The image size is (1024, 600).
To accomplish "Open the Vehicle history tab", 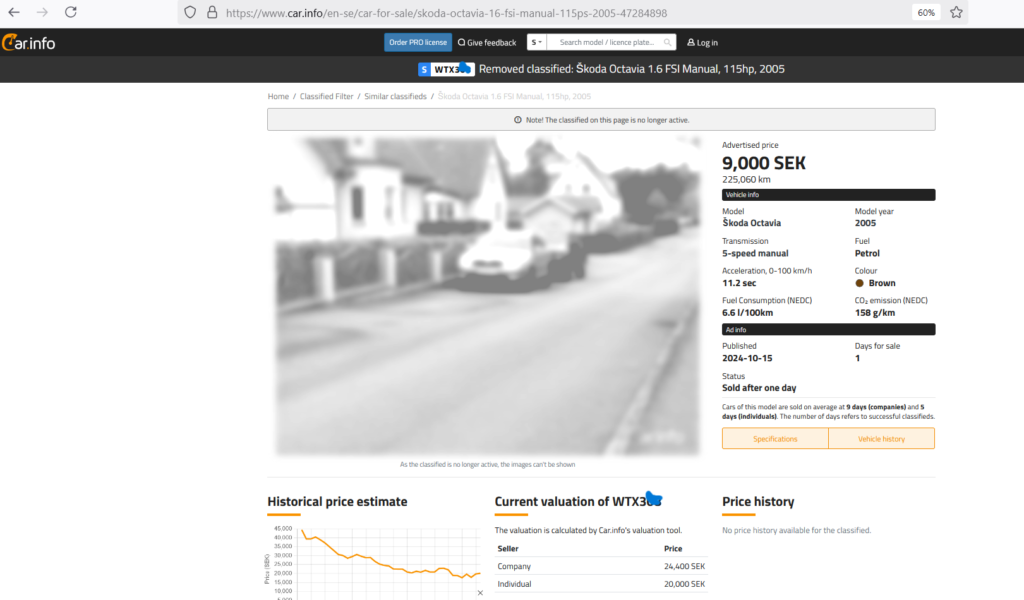I will [x=881, y=439].
